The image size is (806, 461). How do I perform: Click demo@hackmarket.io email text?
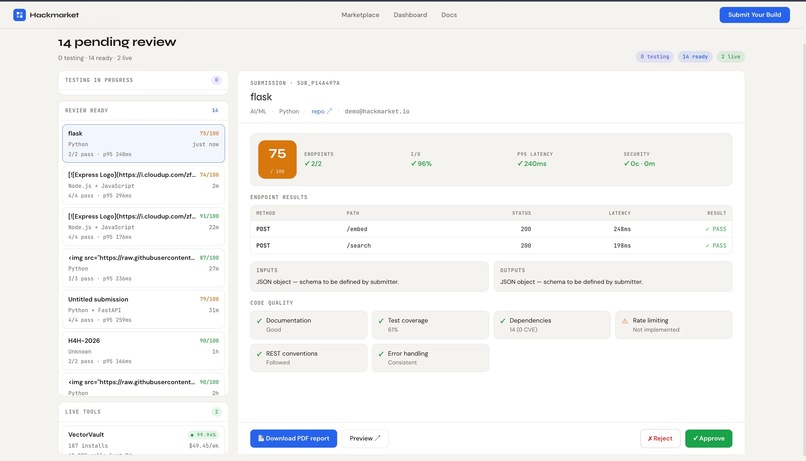(x=377, y=111)
